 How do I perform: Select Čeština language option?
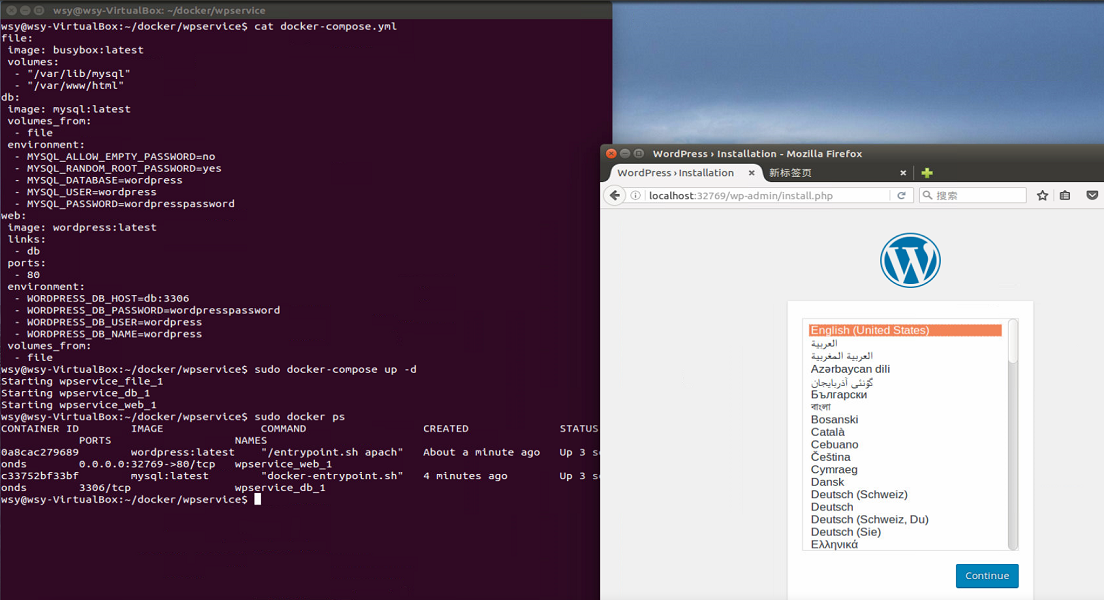click(830, 457)
